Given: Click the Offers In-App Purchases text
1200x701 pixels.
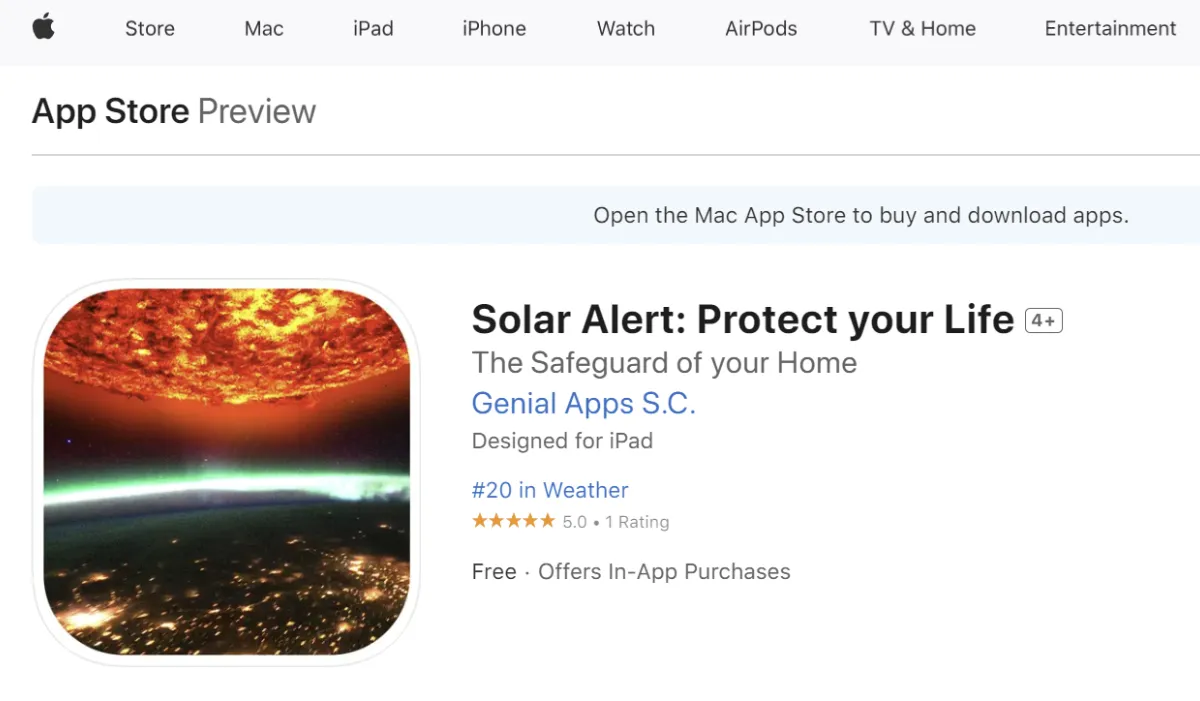Looking at the screenshot, I should [x=664, y=572].
